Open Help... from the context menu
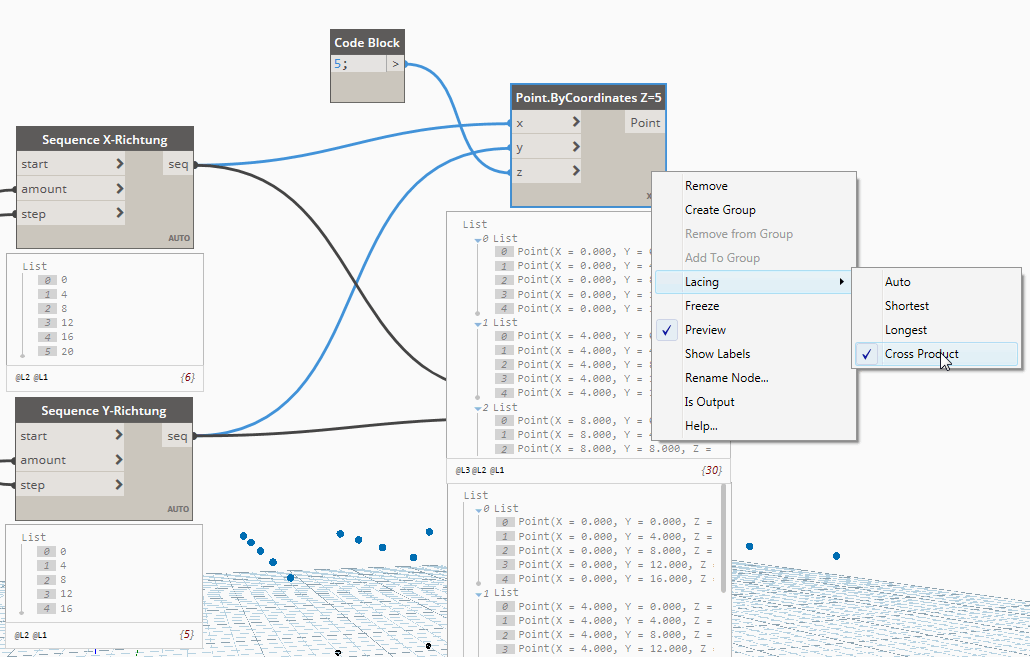 pyautogui.click(x=701, y=426)
